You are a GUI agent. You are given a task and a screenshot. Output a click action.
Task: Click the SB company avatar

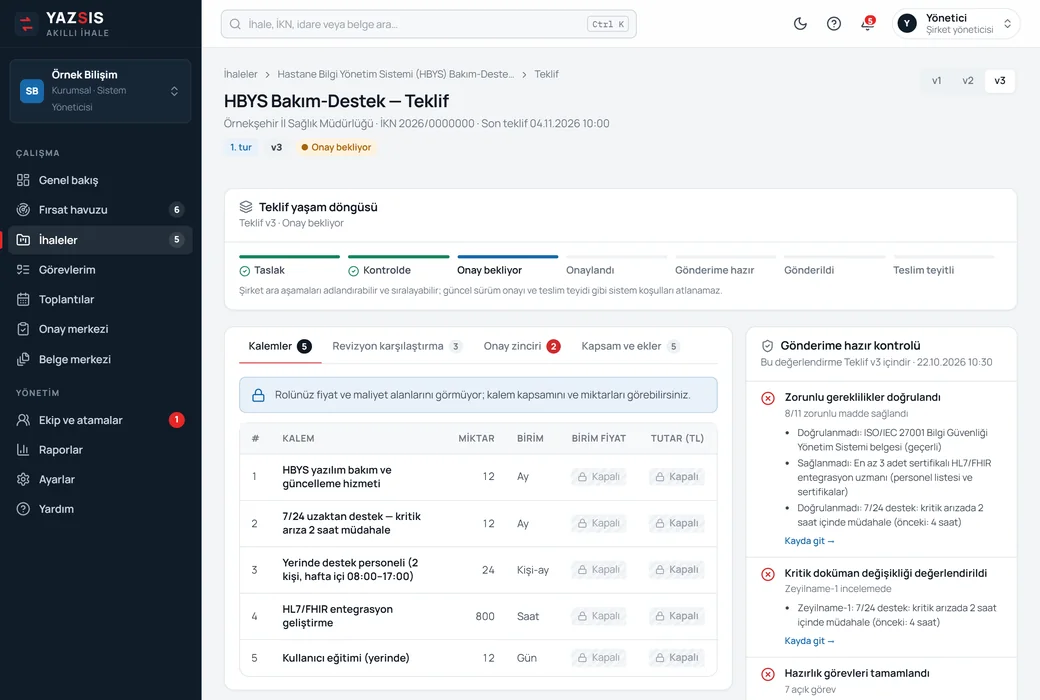pyautogui.click(x=32, y=91)
